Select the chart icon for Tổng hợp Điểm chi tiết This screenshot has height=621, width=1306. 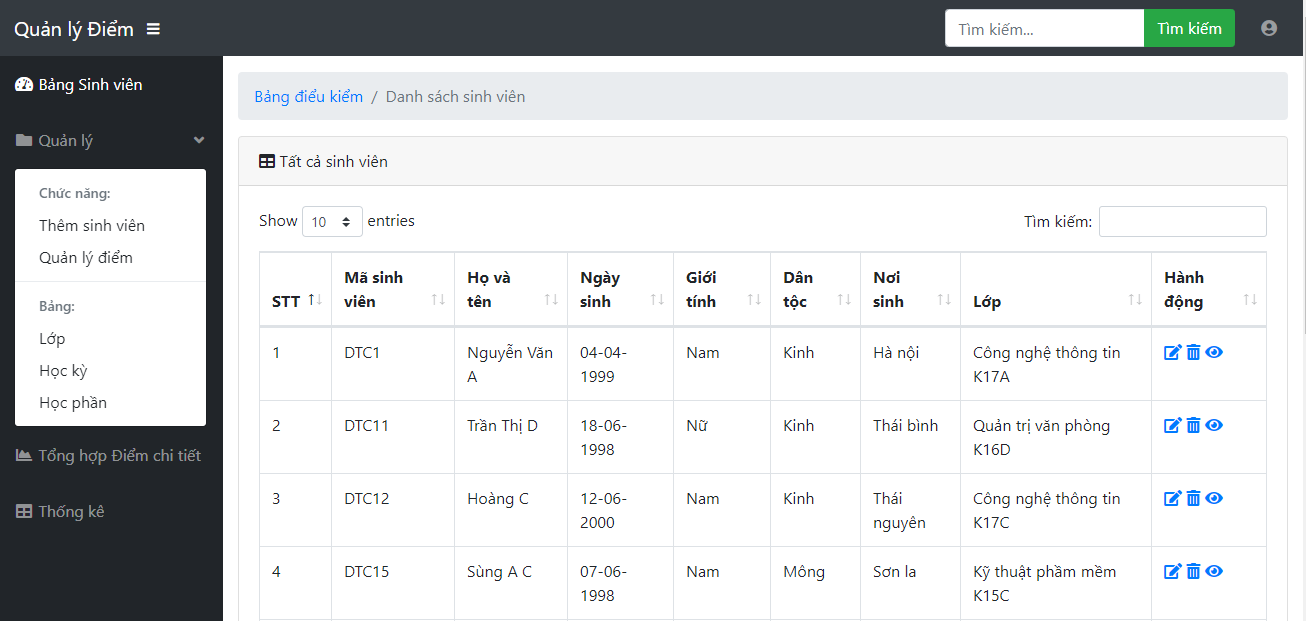22,455
